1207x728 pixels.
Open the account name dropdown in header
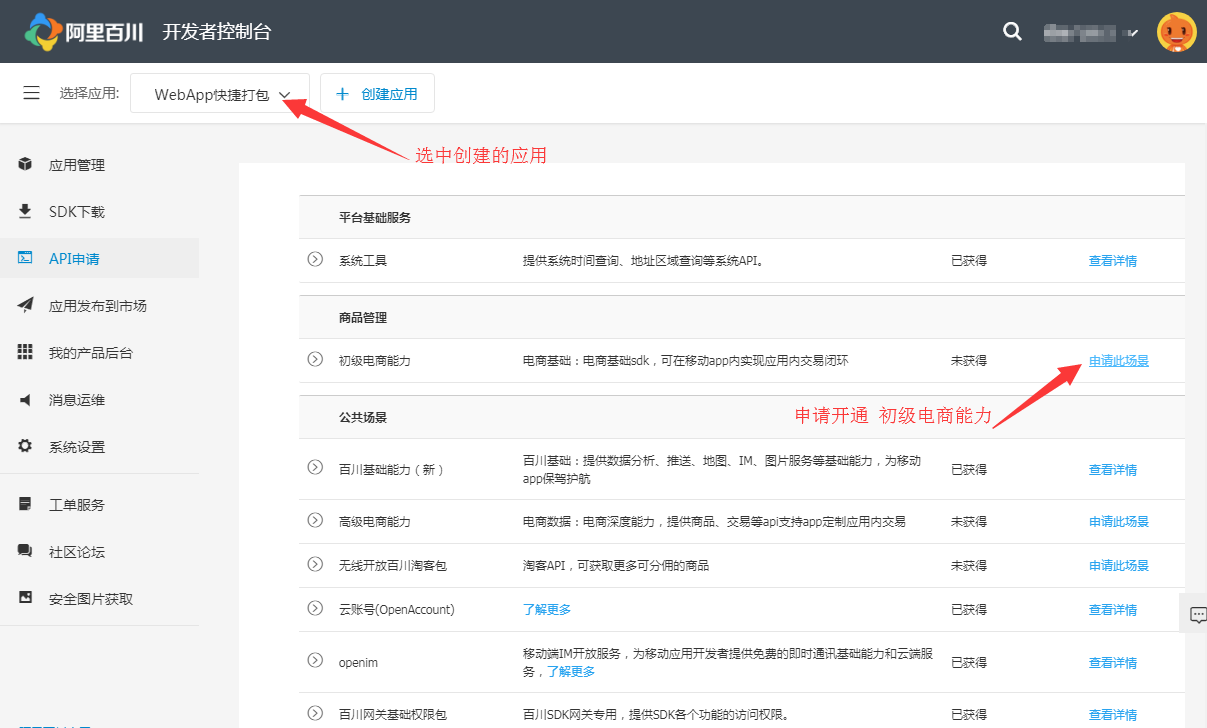(1091, 32)
